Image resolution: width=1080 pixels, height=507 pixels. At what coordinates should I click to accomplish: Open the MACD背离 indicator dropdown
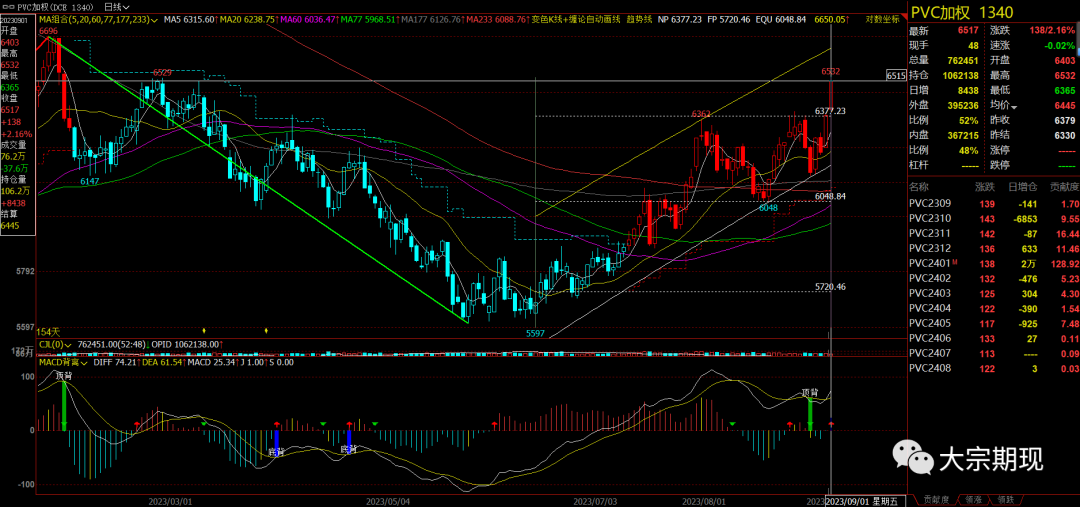click(x=63, y=362)
